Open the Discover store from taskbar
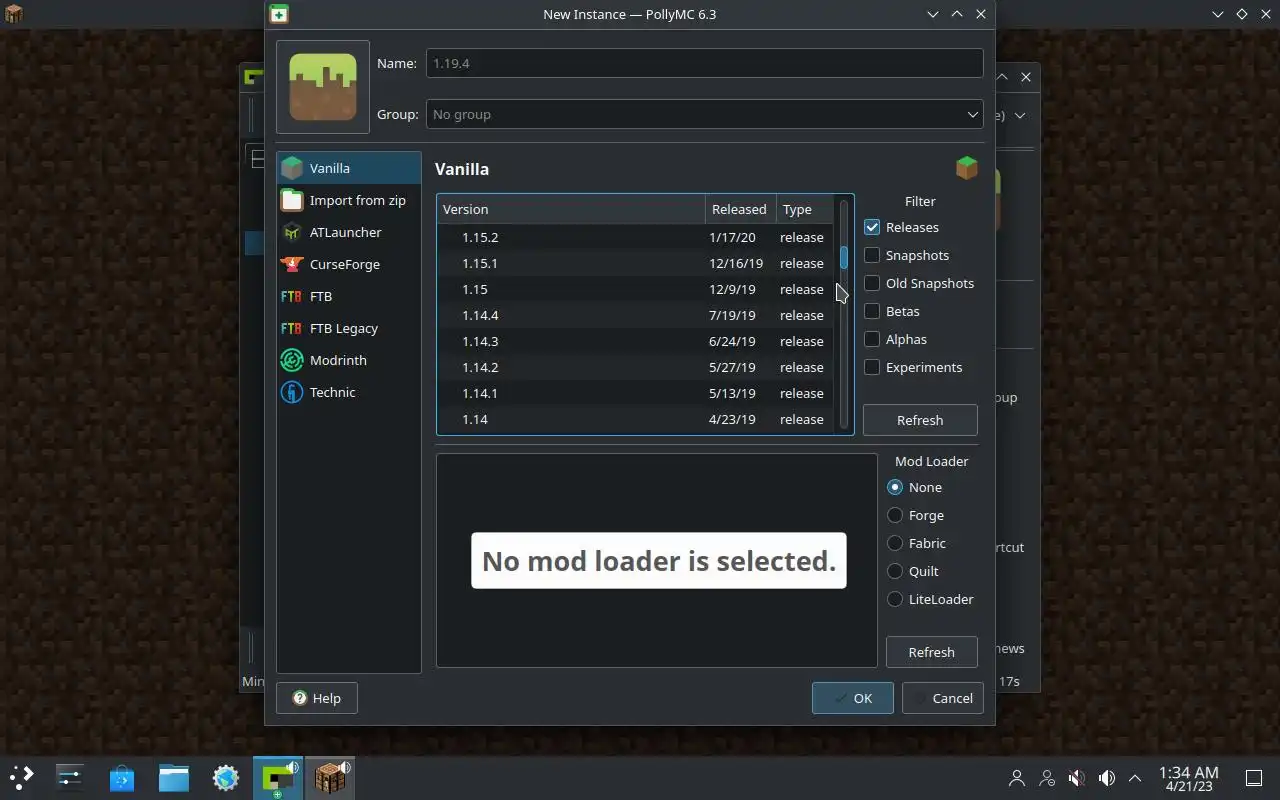Viewport: 1280px width, 800px height. click(x=122, y=777)
